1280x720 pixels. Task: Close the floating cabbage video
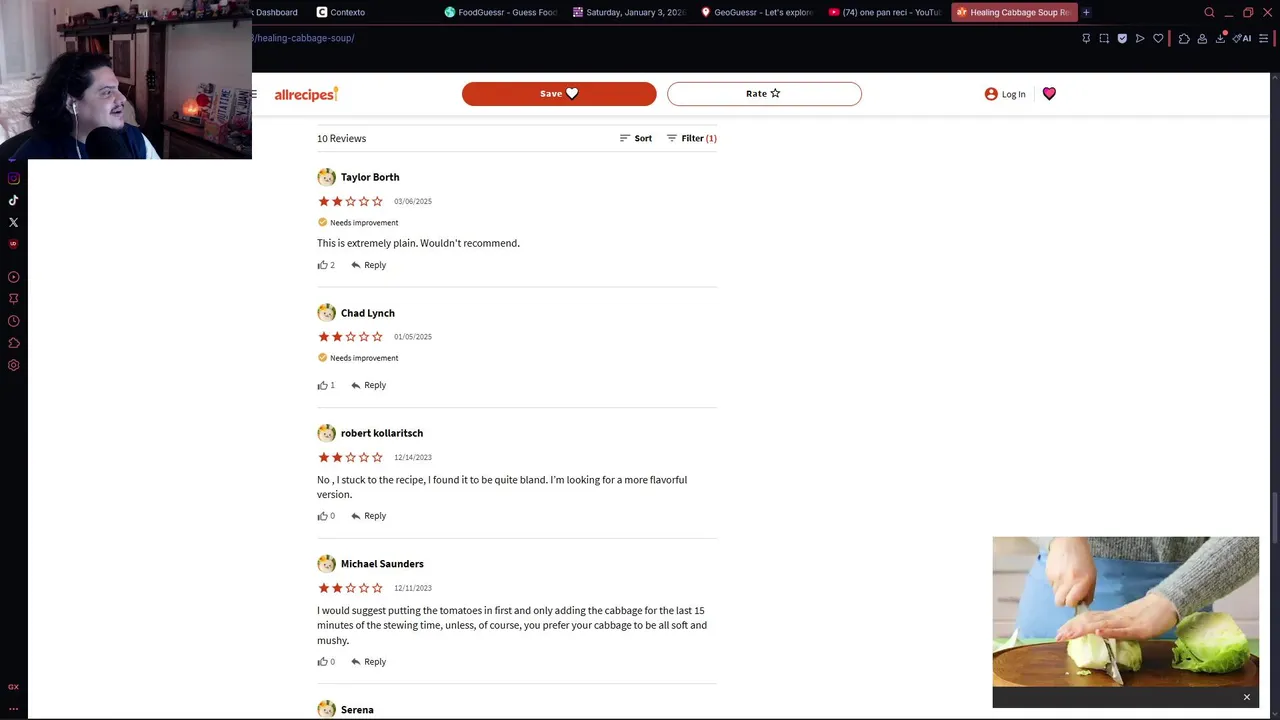point(1247,697)
